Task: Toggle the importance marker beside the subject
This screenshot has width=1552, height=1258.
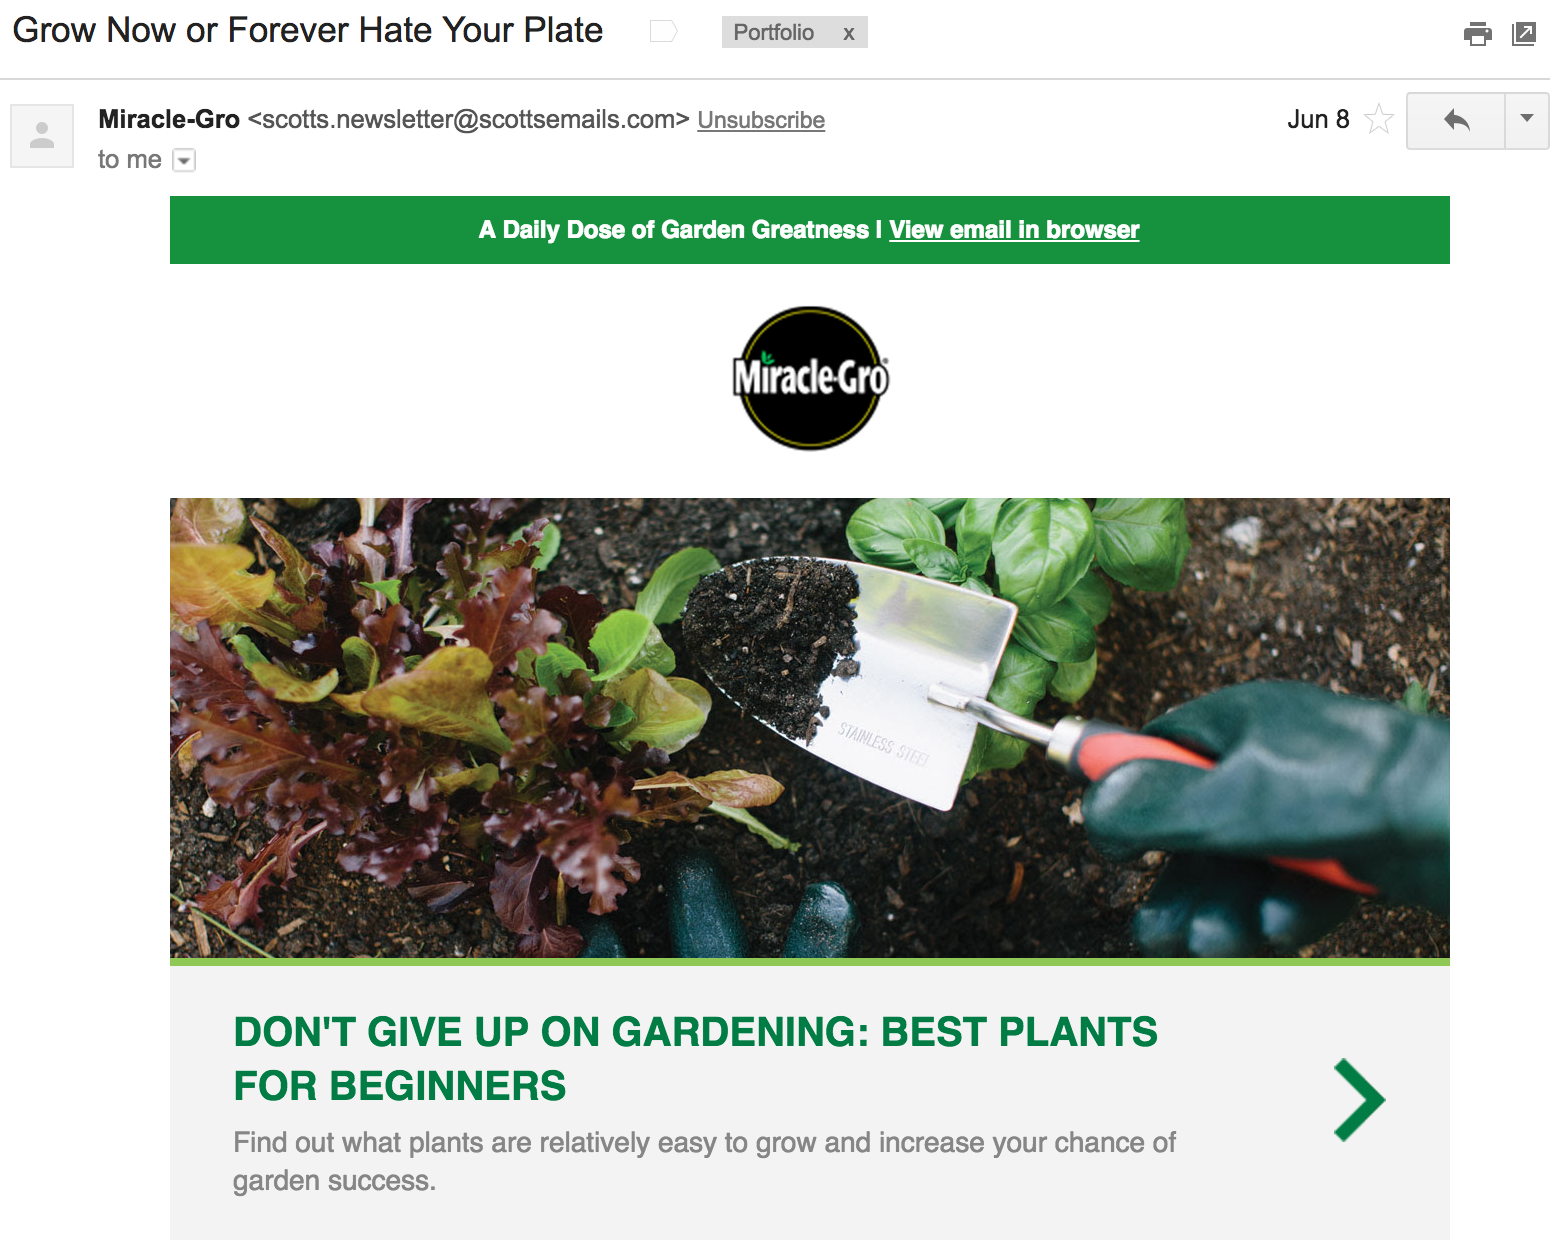Action: click(664, 32)
